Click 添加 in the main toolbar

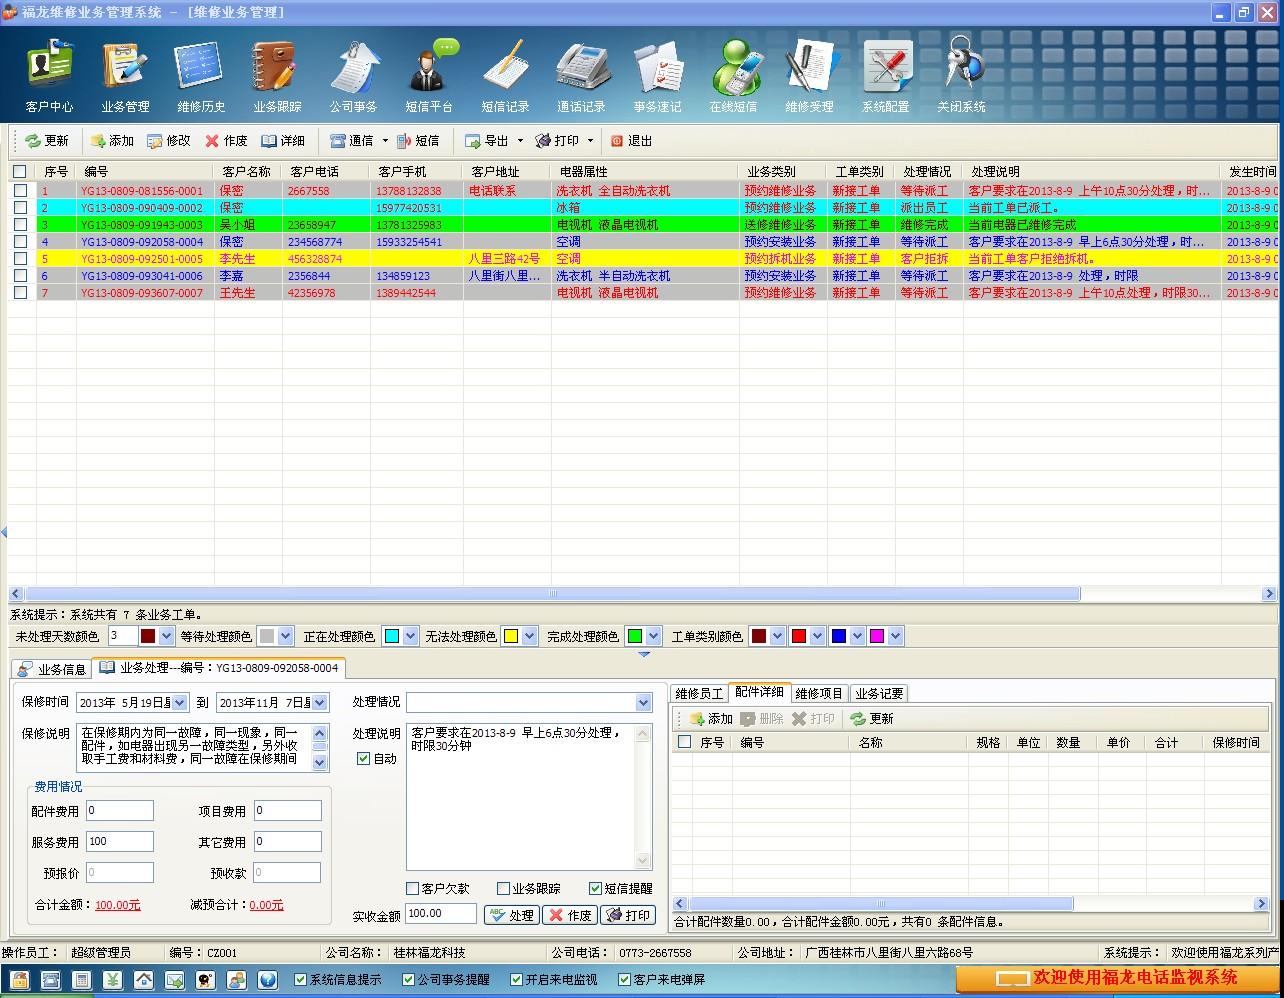112,141
